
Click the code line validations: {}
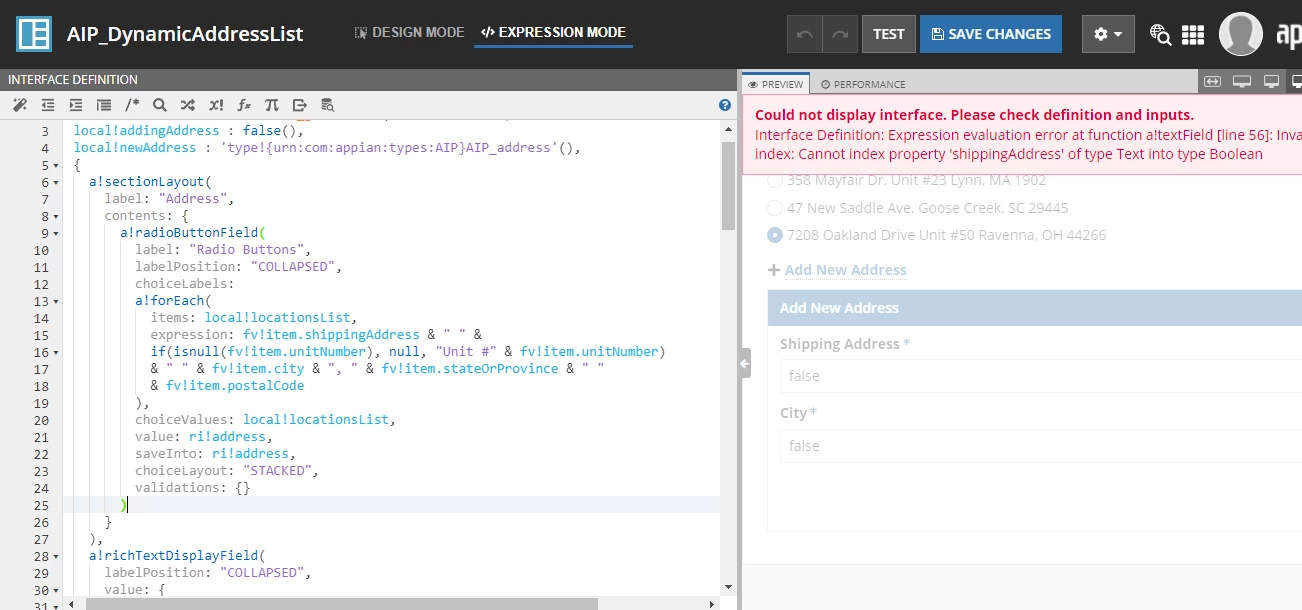pyautogui.click(x=193, y=488)
